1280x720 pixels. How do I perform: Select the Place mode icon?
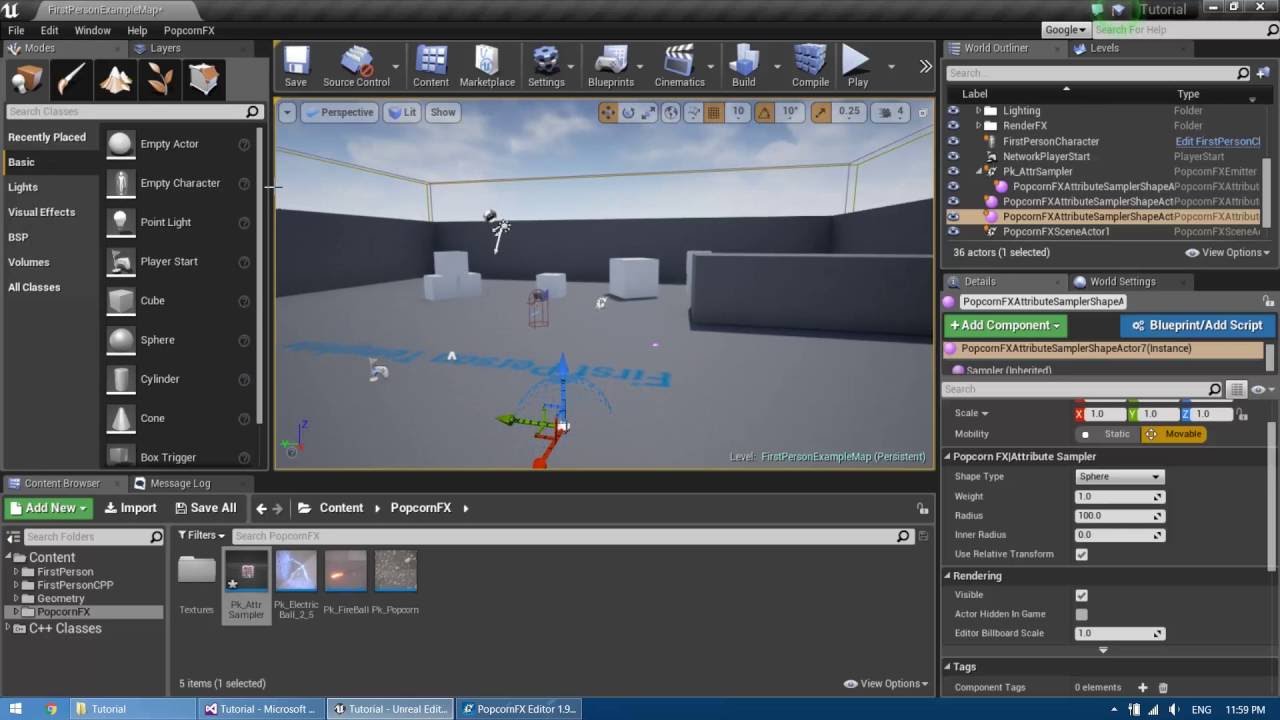tap(27, 80)
